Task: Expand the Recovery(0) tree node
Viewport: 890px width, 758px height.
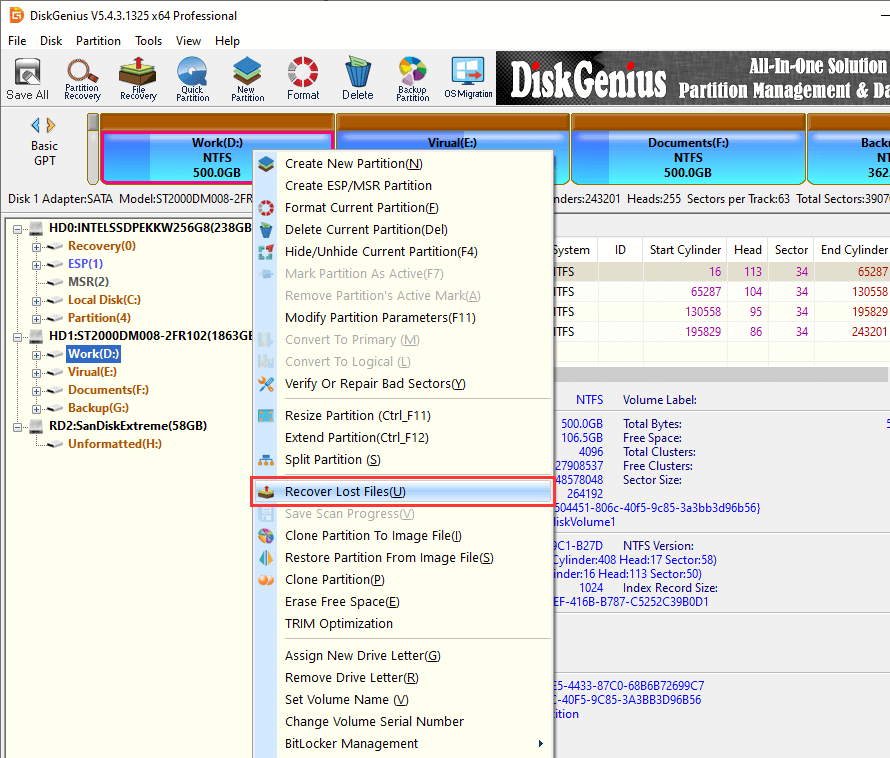Action: [x=37, y=246]
